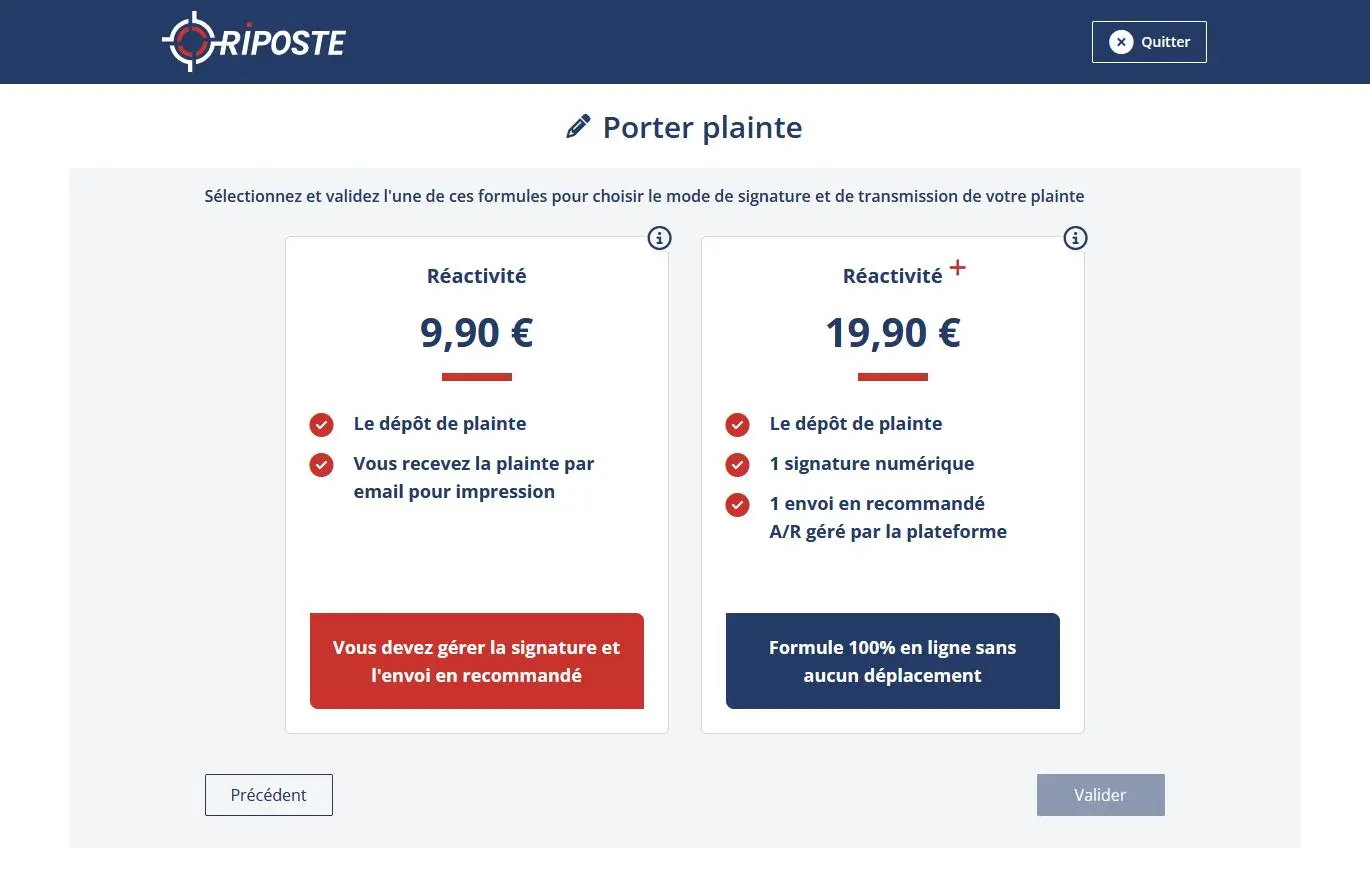Click the Quitter button
Viewport: 1370px width, 888px height.
click(x=1149, y=42)
